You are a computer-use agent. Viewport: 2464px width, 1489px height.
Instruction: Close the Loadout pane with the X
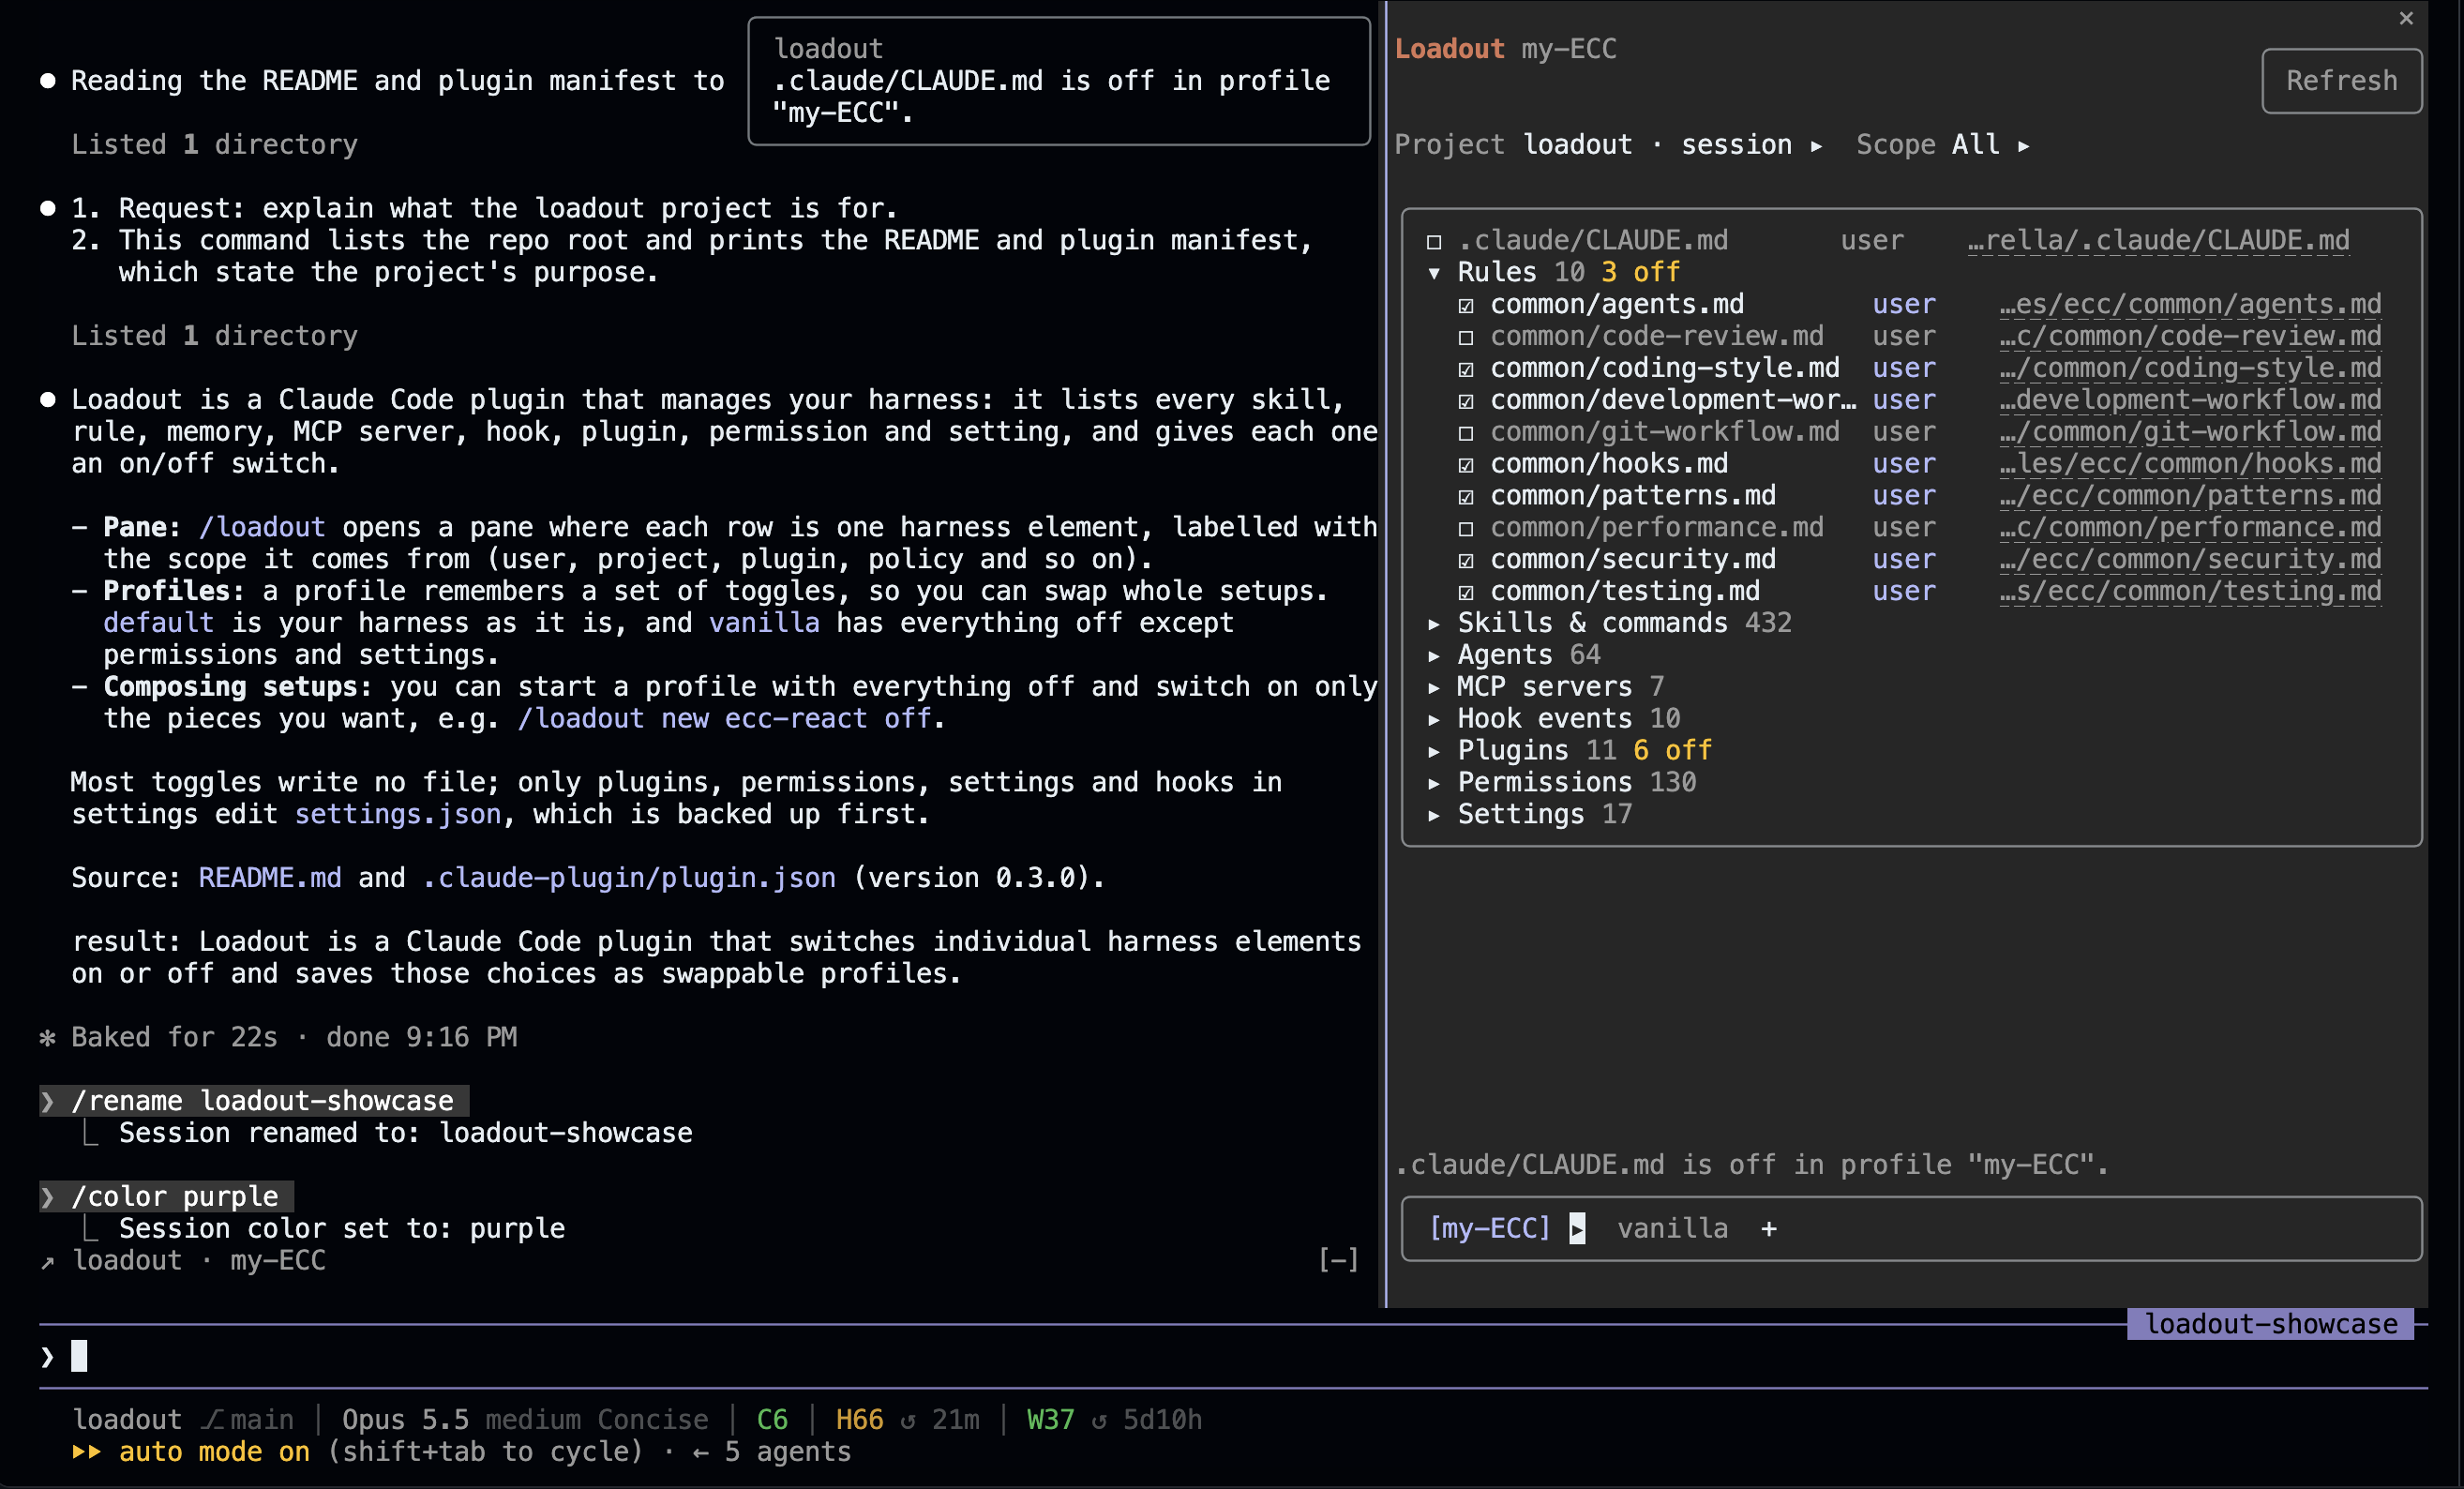2405,18
